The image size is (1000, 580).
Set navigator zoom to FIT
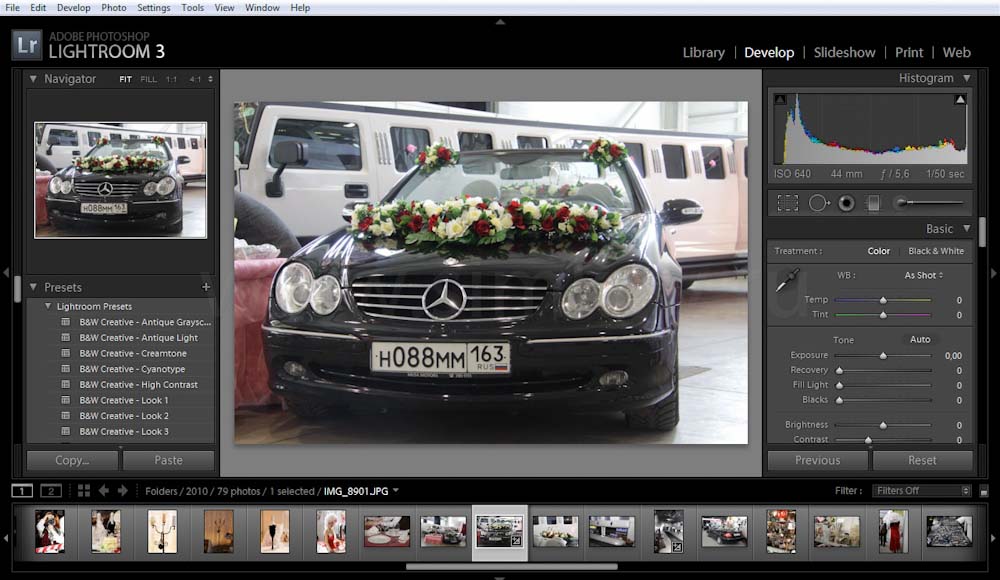[x=125, y=80]
